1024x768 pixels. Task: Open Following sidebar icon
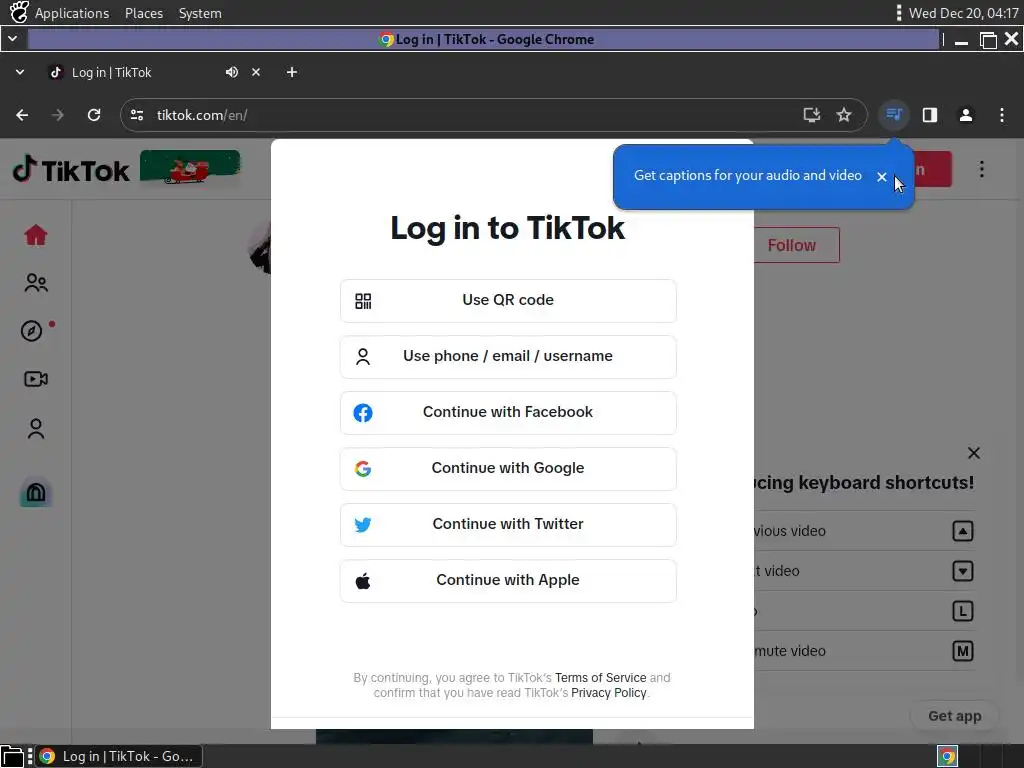(36, 283)
